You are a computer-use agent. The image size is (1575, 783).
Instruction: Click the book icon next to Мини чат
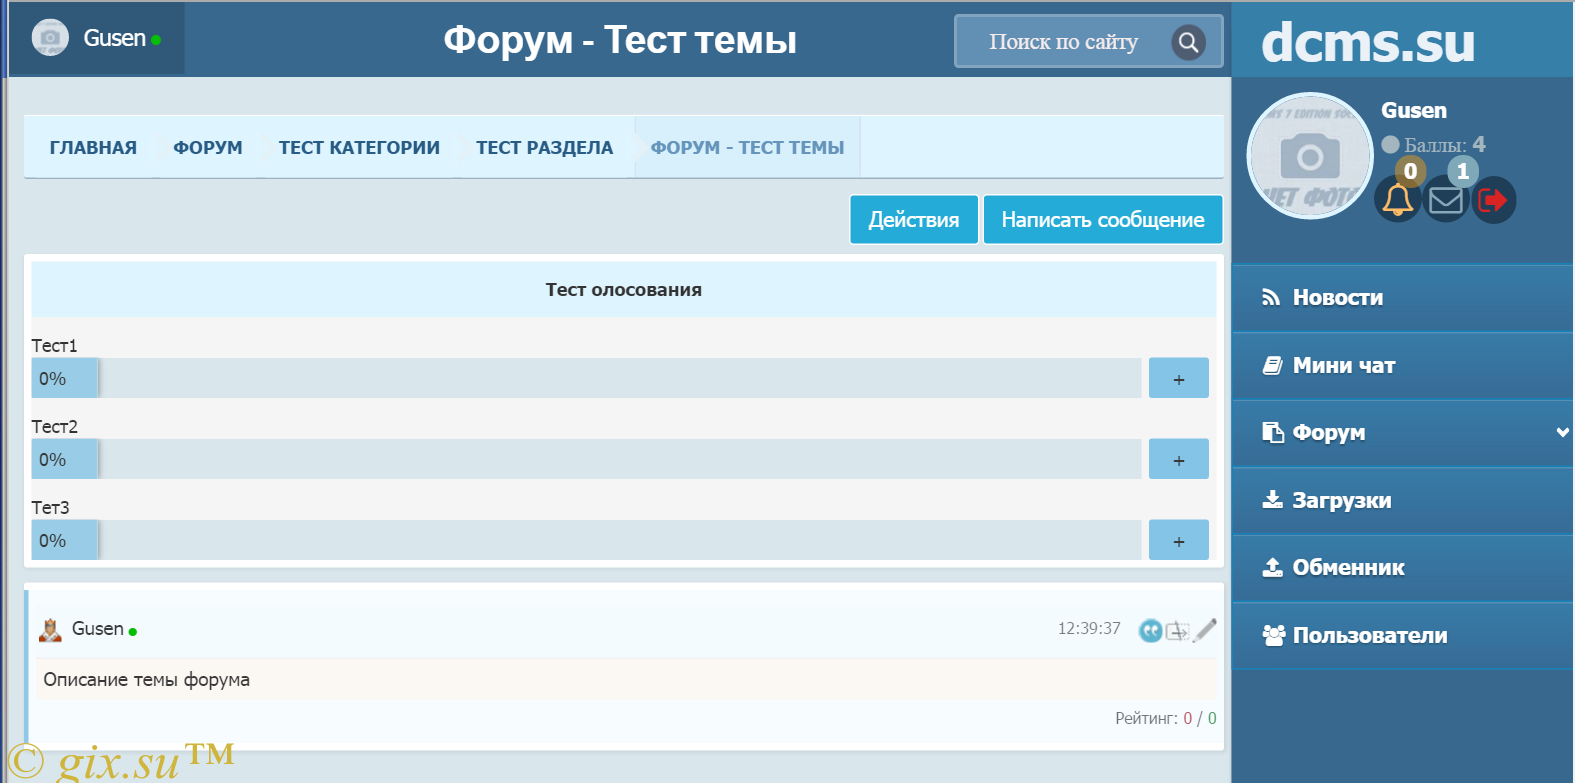(1272, 365)
